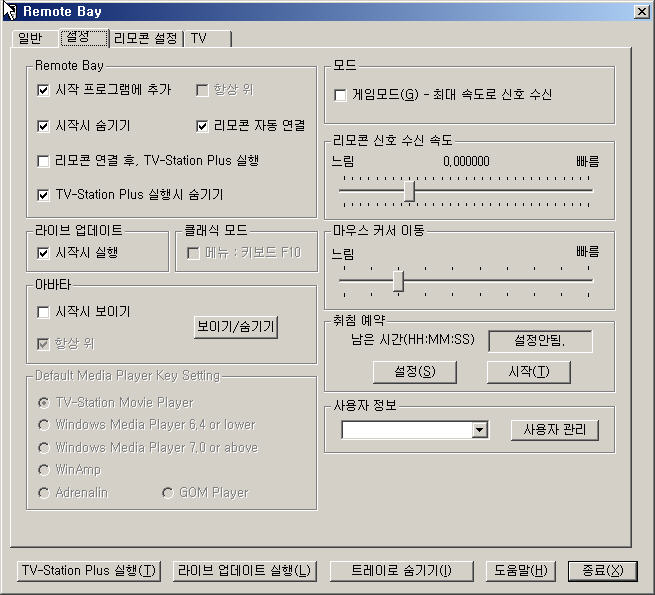Screen dimensions: 655x595
Task: Enable 리모콘 연결 후 TV-Station Plus 실행
Action: click(43, 161)
